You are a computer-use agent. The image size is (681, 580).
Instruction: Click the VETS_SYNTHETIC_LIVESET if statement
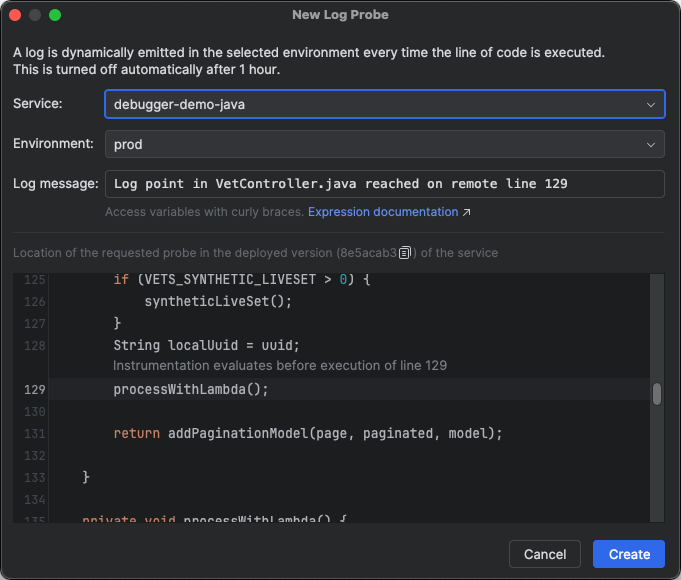pyautogui.click(x=241, y=280)
